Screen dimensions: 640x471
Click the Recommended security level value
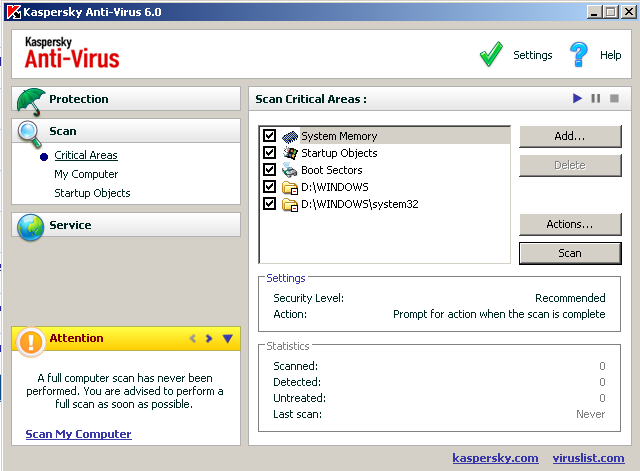click(x=570, y=298)
